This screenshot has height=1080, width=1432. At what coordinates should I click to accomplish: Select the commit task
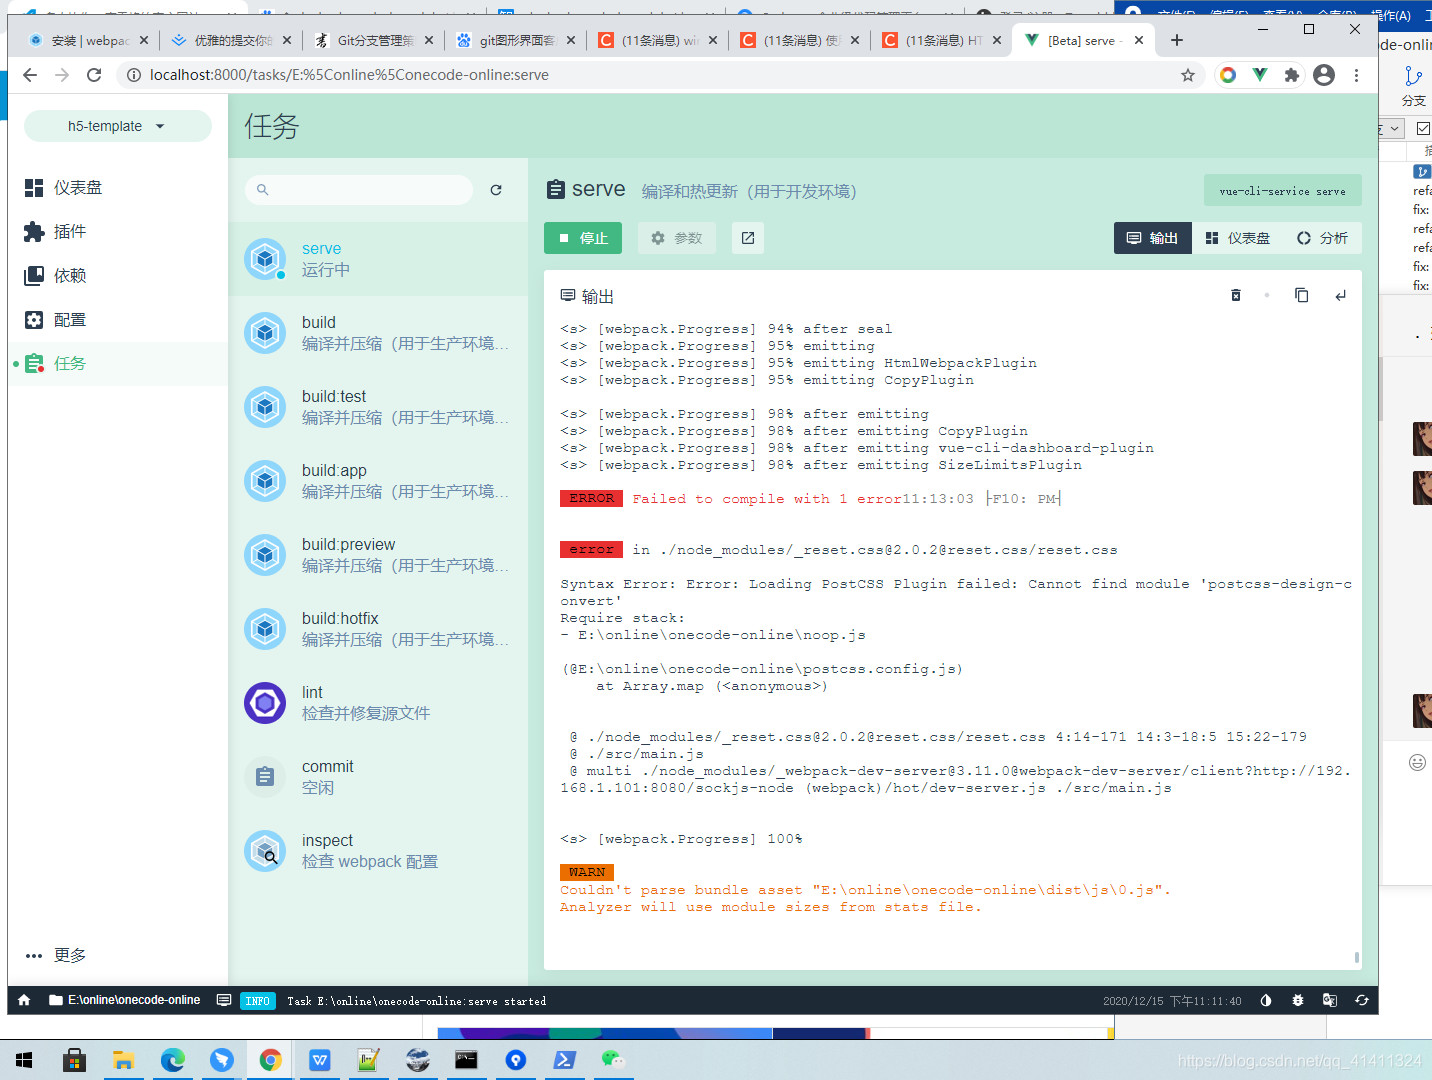tap(378, 777)
